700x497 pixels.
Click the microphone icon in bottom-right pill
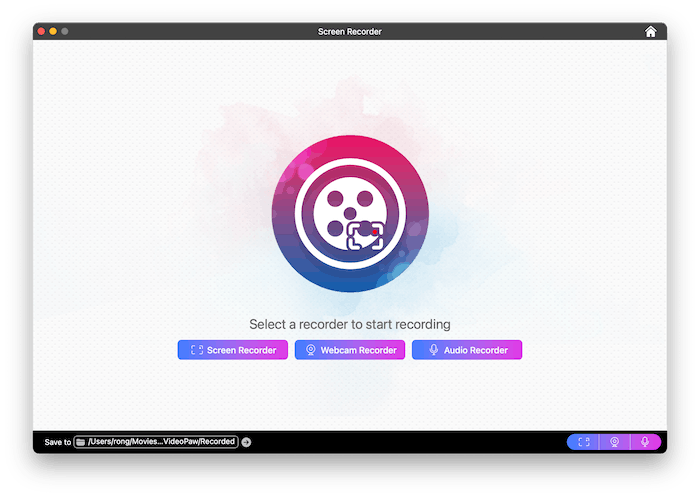pos(645,442)
